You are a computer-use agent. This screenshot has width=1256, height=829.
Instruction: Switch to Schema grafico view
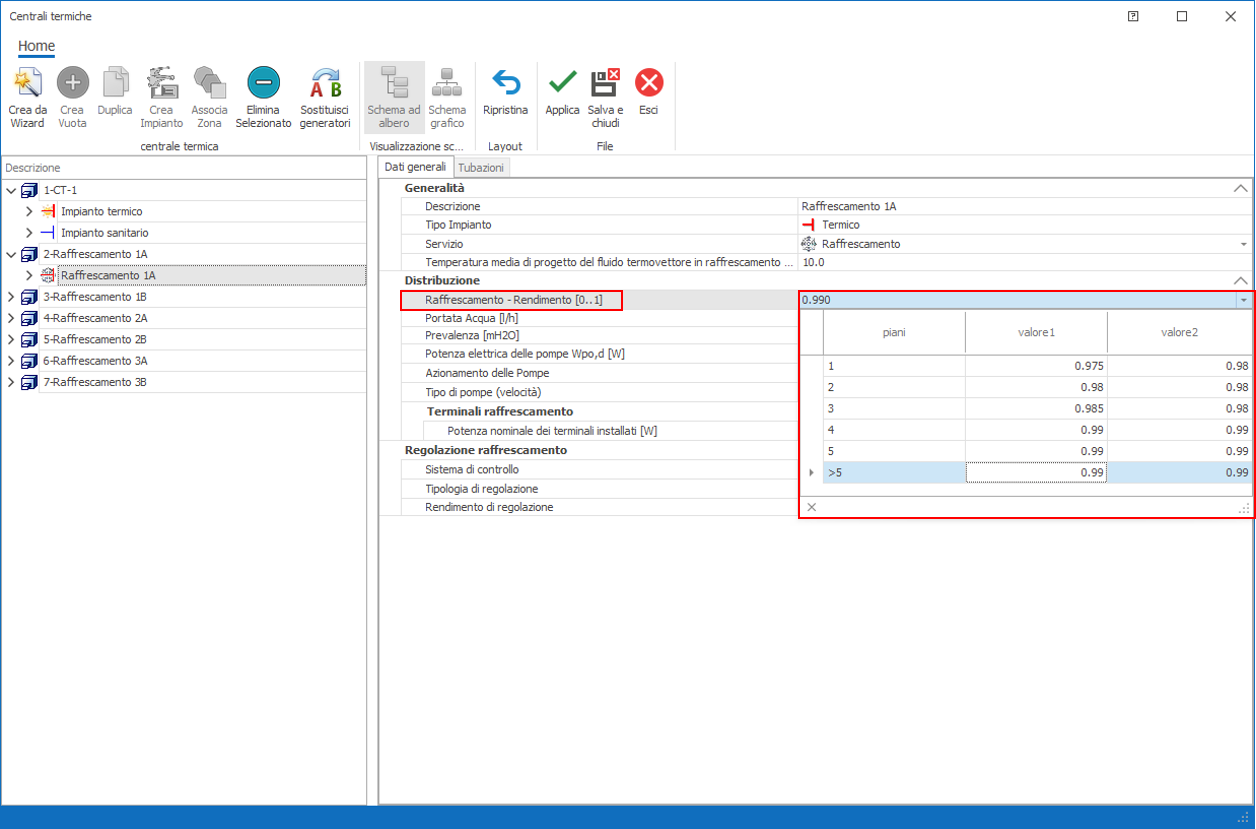click(x=447, y=84)
